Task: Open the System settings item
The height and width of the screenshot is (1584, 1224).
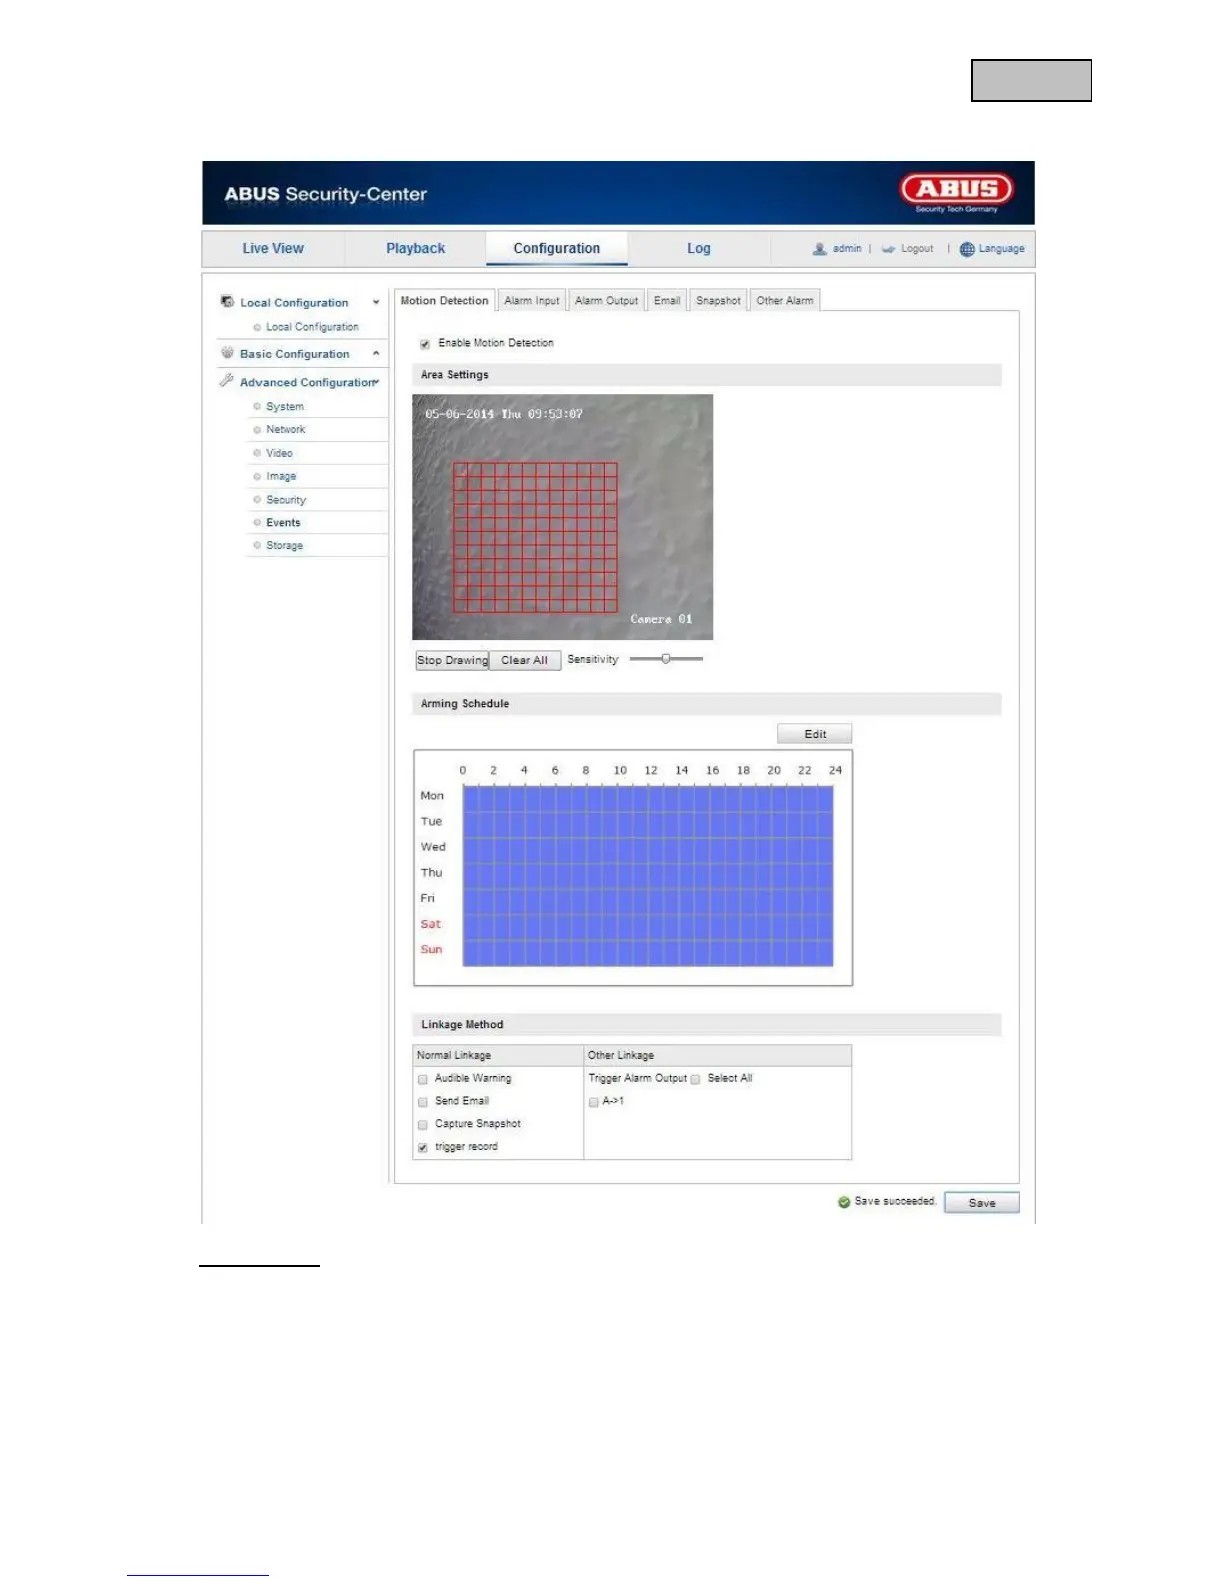Action: (x=285, y=407)
